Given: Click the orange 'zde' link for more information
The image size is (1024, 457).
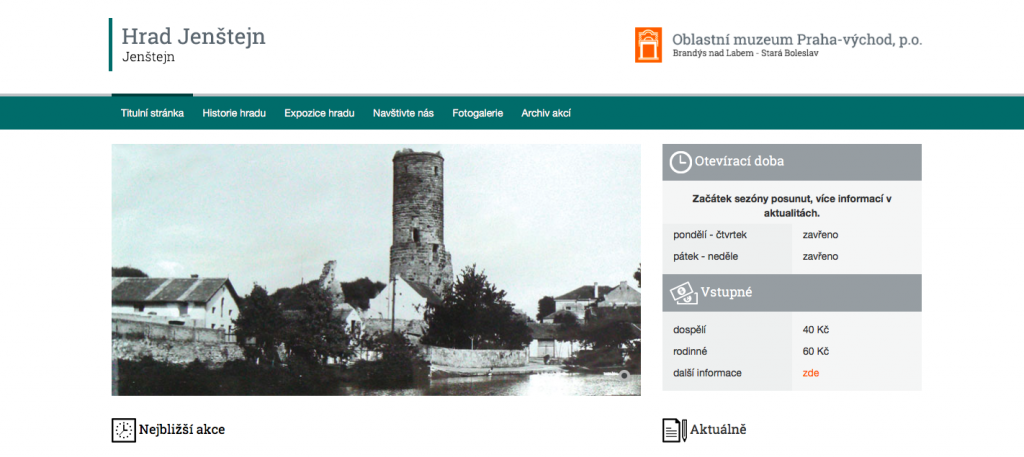Looking at the screenshot, I should tap(810, 373).
